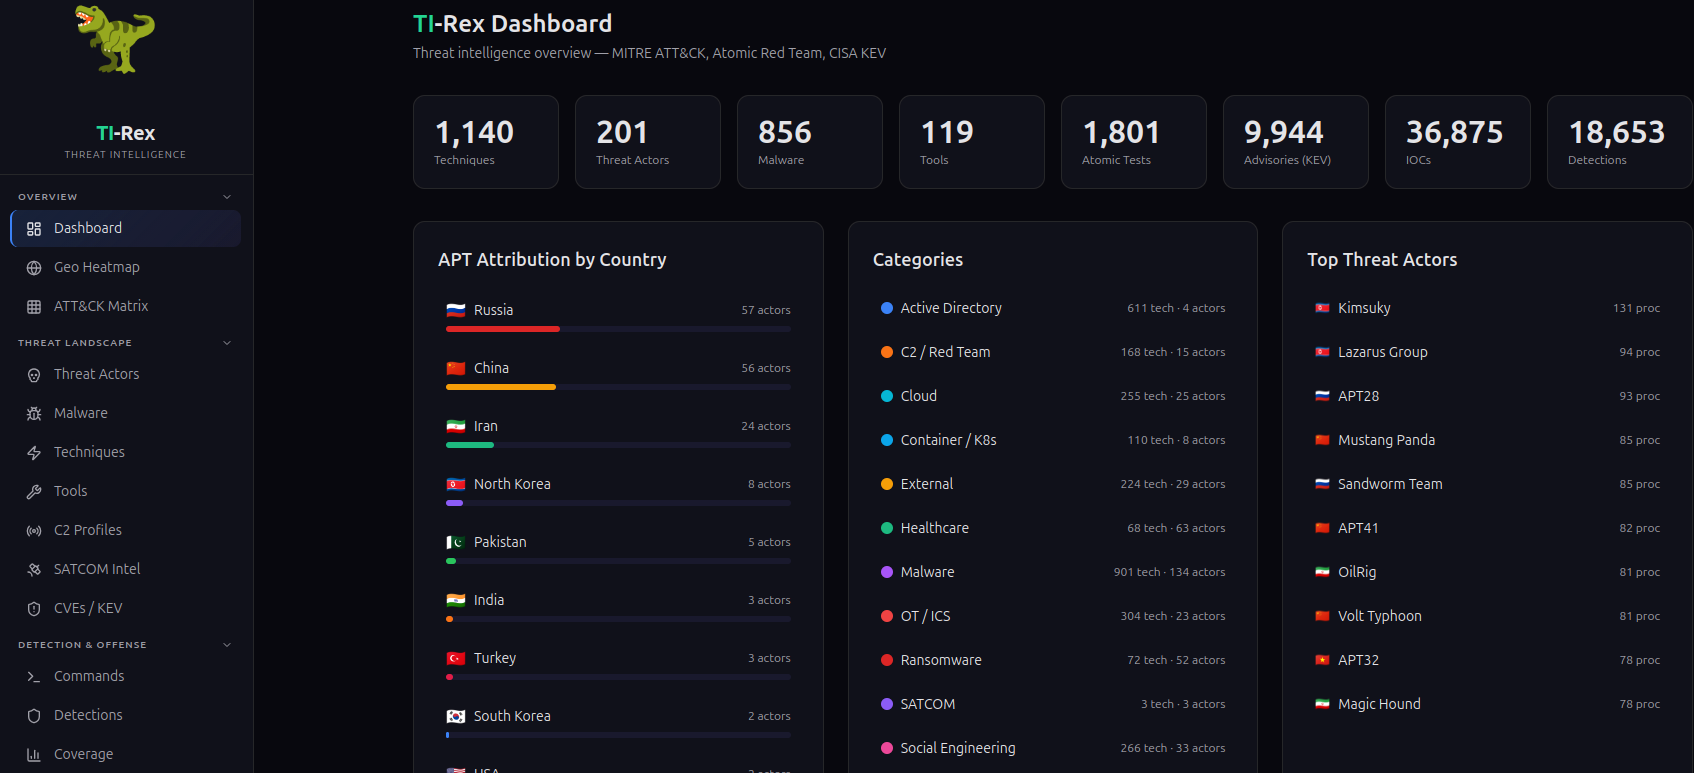
Task: Open the 856 Malware stat card
Action: pyautogui.click(x=810, y=142)
